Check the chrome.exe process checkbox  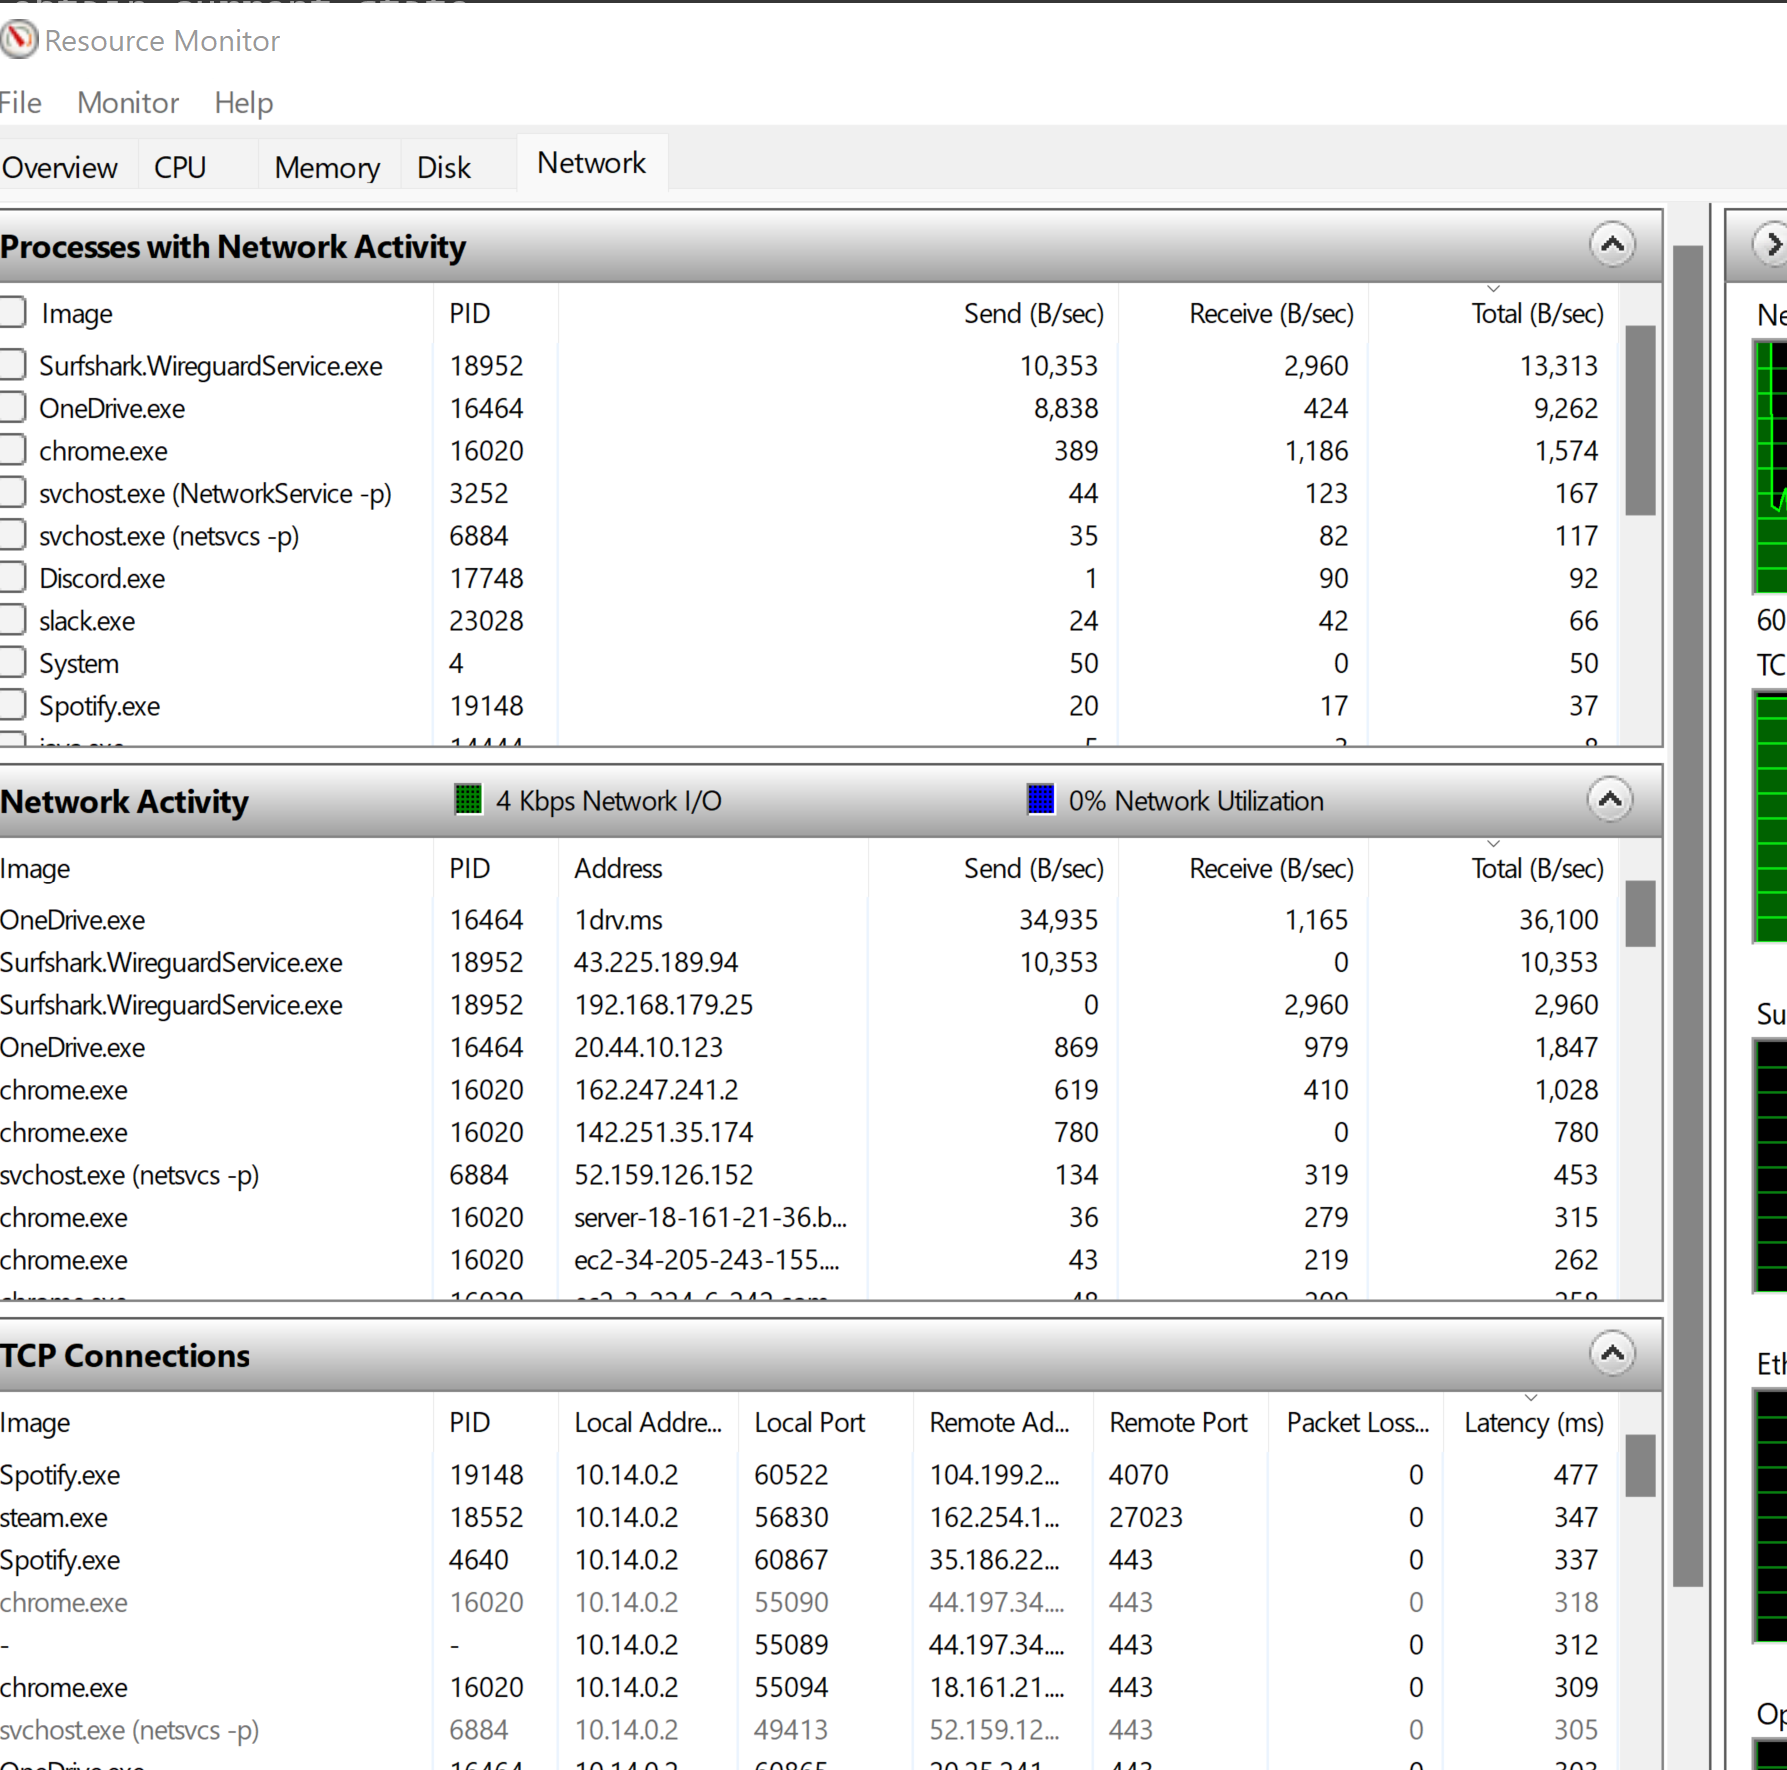(x=13, y=449)
